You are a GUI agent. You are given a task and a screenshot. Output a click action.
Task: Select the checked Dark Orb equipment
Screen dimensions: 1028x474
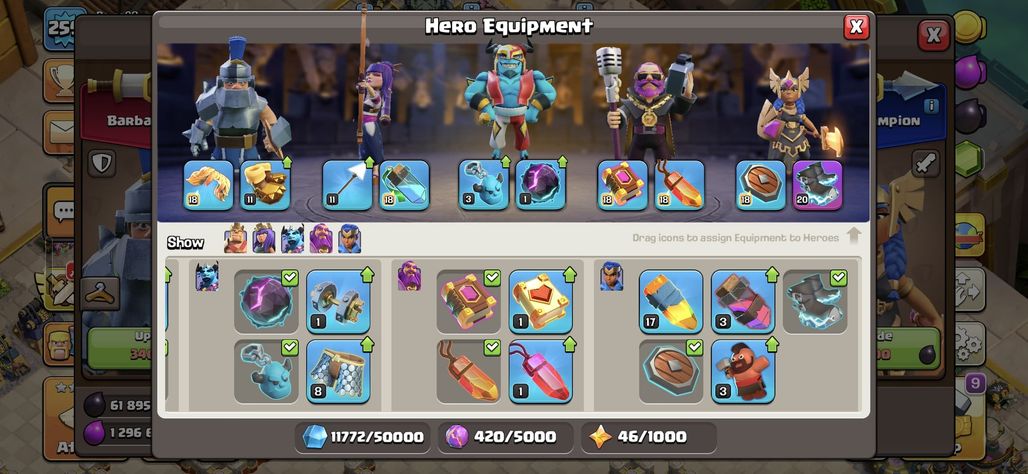[266, 302]
